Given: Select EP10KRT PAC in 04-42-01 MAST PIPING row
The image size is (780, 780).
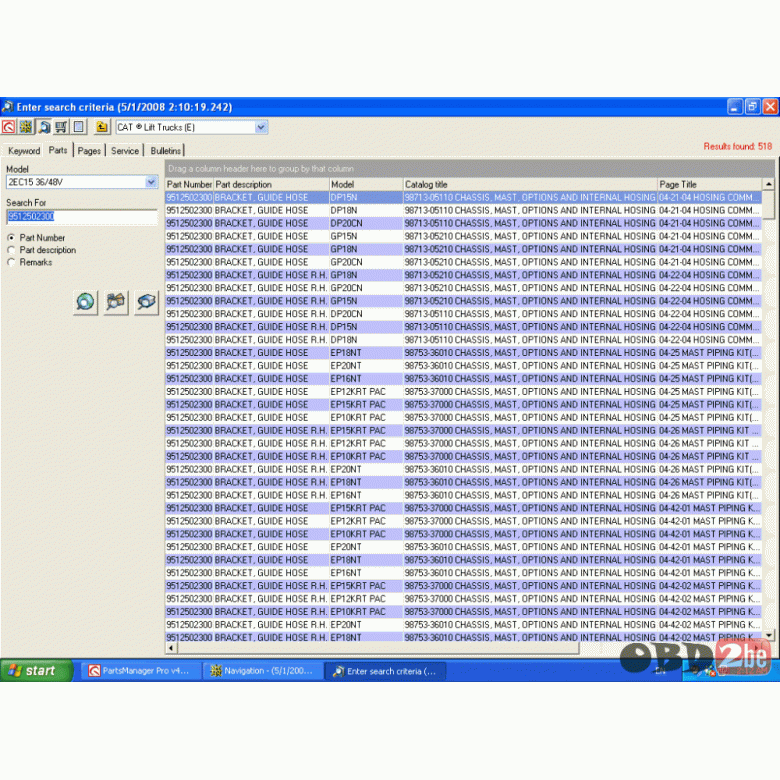Looking at the screenshot, I should point(366,534).
